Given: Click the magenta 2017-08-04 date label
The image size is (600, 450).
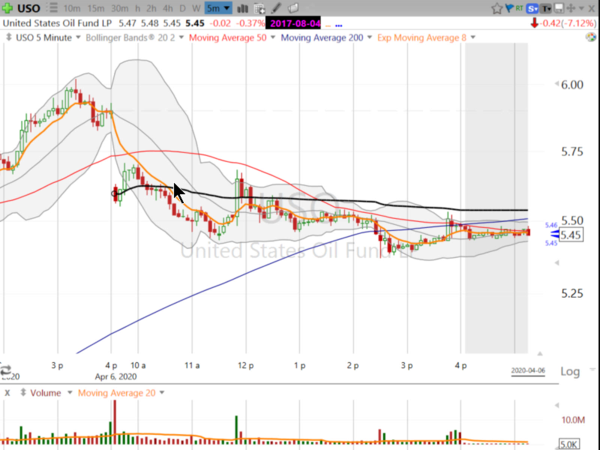Looking at the screenshot, I should (293, 23).
